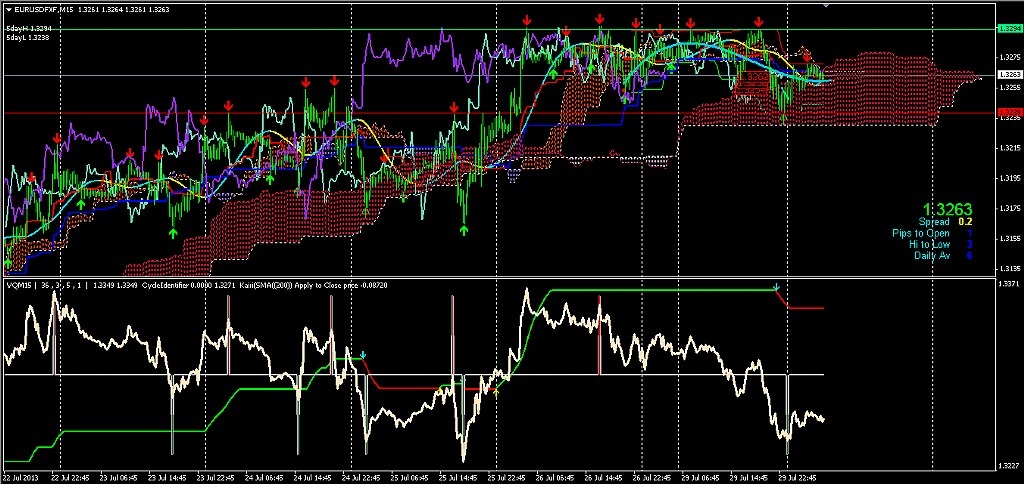Viewport: 1024px width, 484px height.
Task: Click the triangle beside the EURUSDFXF chart title
Action: tap(9, 9)
